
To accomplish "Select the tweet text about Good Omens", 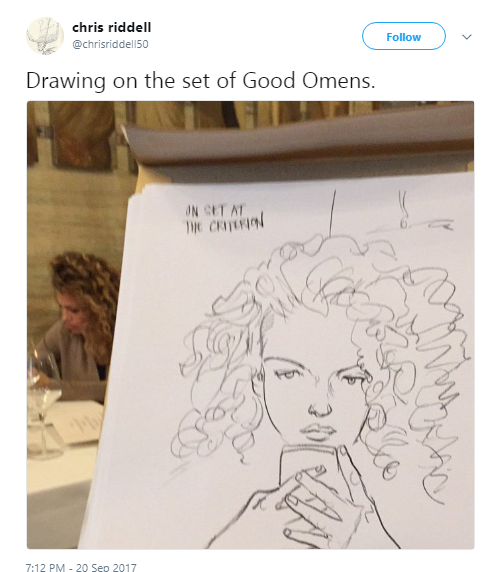I will [x=201, y=81].
